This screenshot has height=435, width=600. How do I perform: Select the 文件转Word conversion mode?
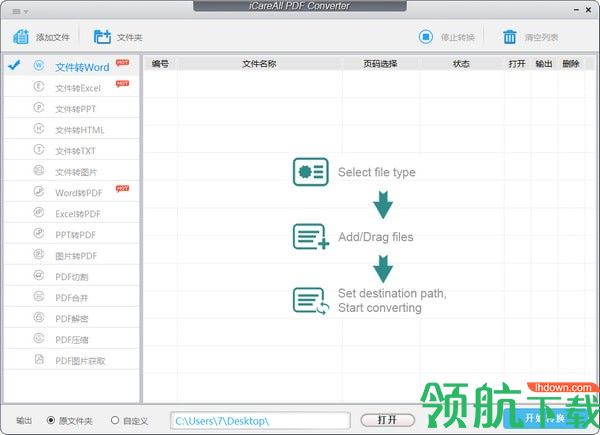(72, 66)
